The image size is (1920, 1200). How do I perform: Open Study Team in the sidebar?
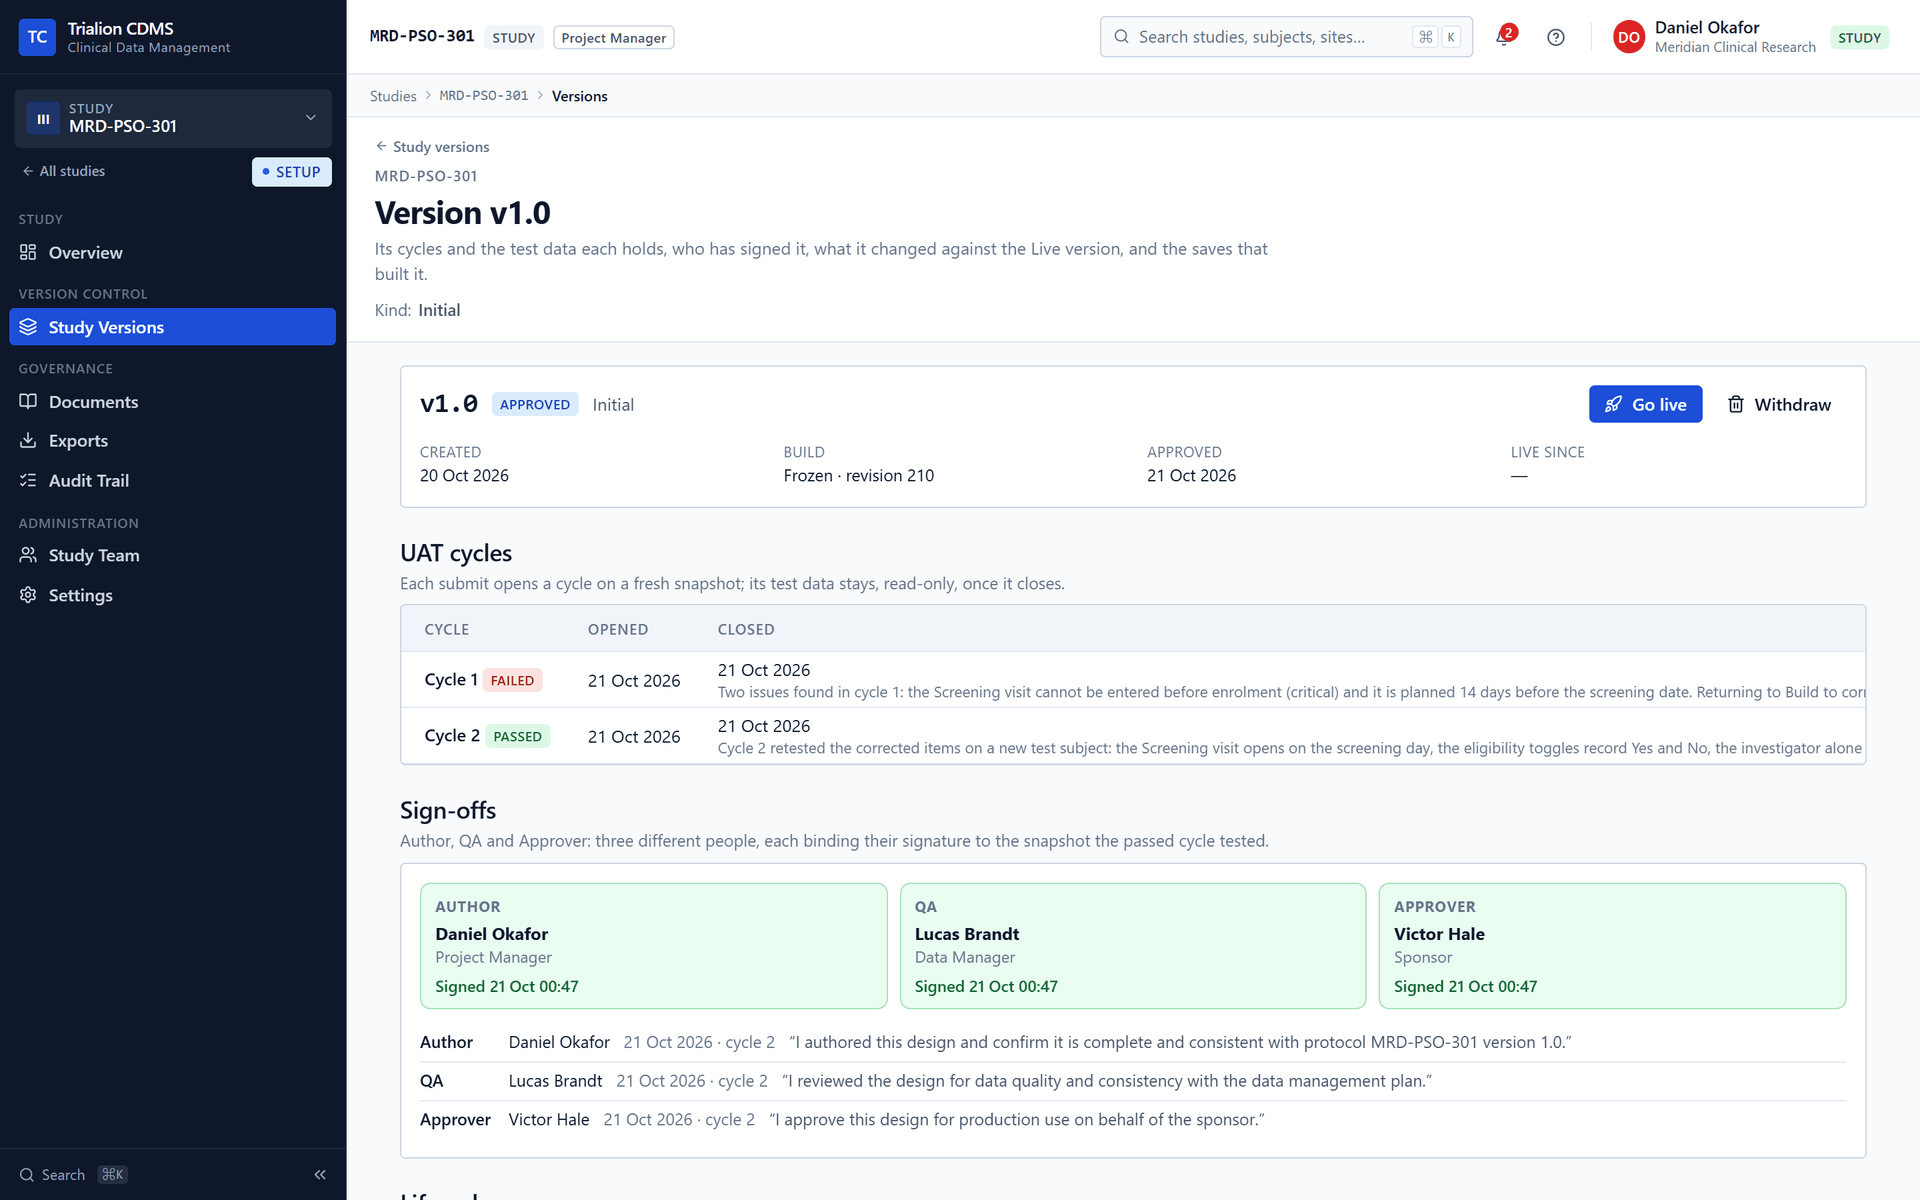click(x=172, y=555)
